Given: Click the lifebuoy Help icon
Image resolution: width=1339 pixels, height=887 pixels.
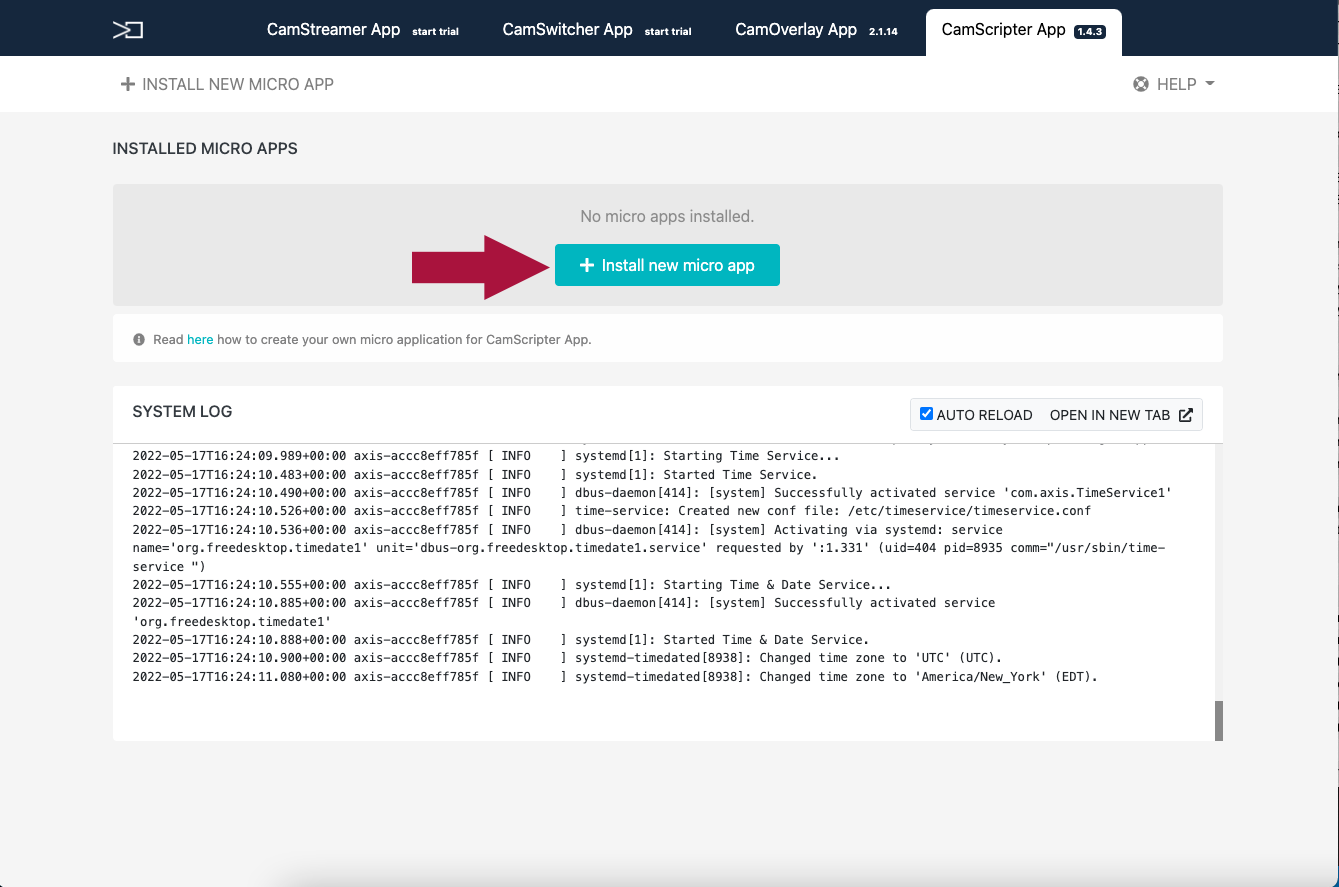Looking at the screenshot, I should pos(1141,84).
